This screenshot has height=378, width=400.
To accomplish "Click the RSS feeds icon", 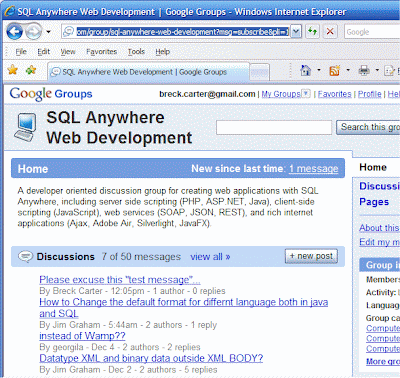I will 334,71.
